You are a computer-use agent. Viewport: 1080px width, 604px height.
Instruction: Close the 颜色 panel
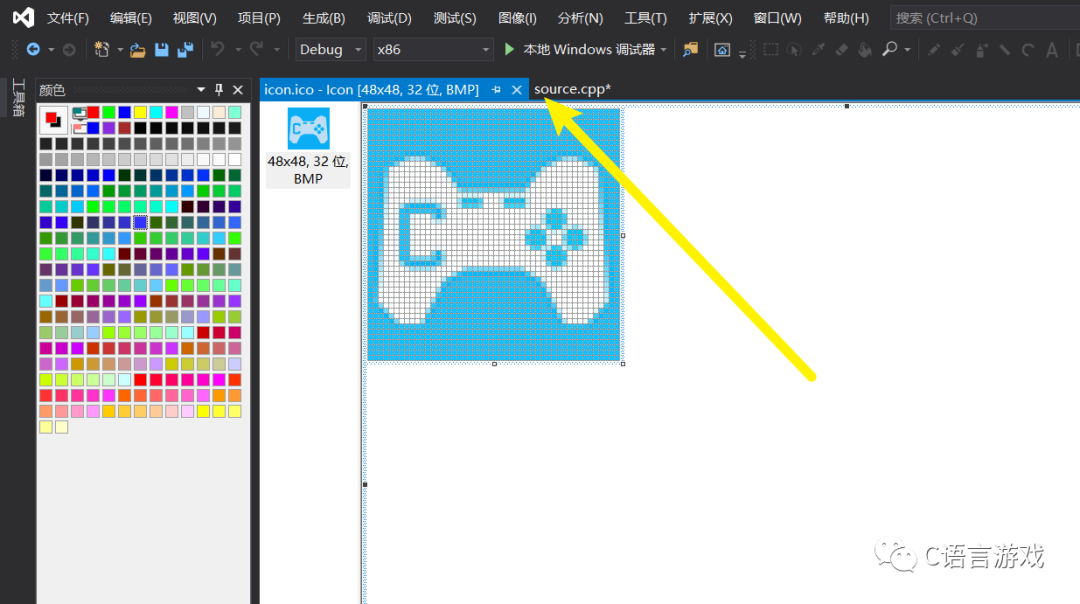[238, 90]
